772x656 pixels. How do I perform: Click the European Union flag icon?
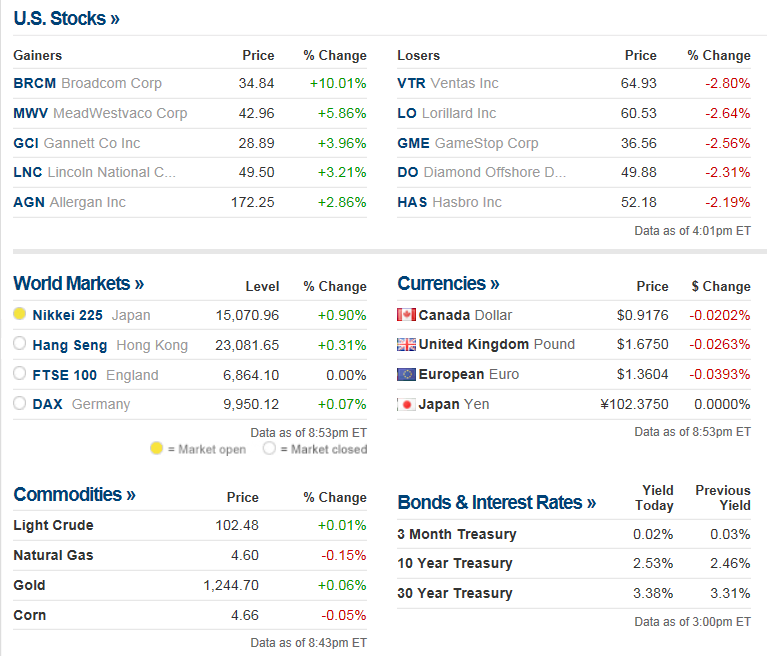(406, 375)
